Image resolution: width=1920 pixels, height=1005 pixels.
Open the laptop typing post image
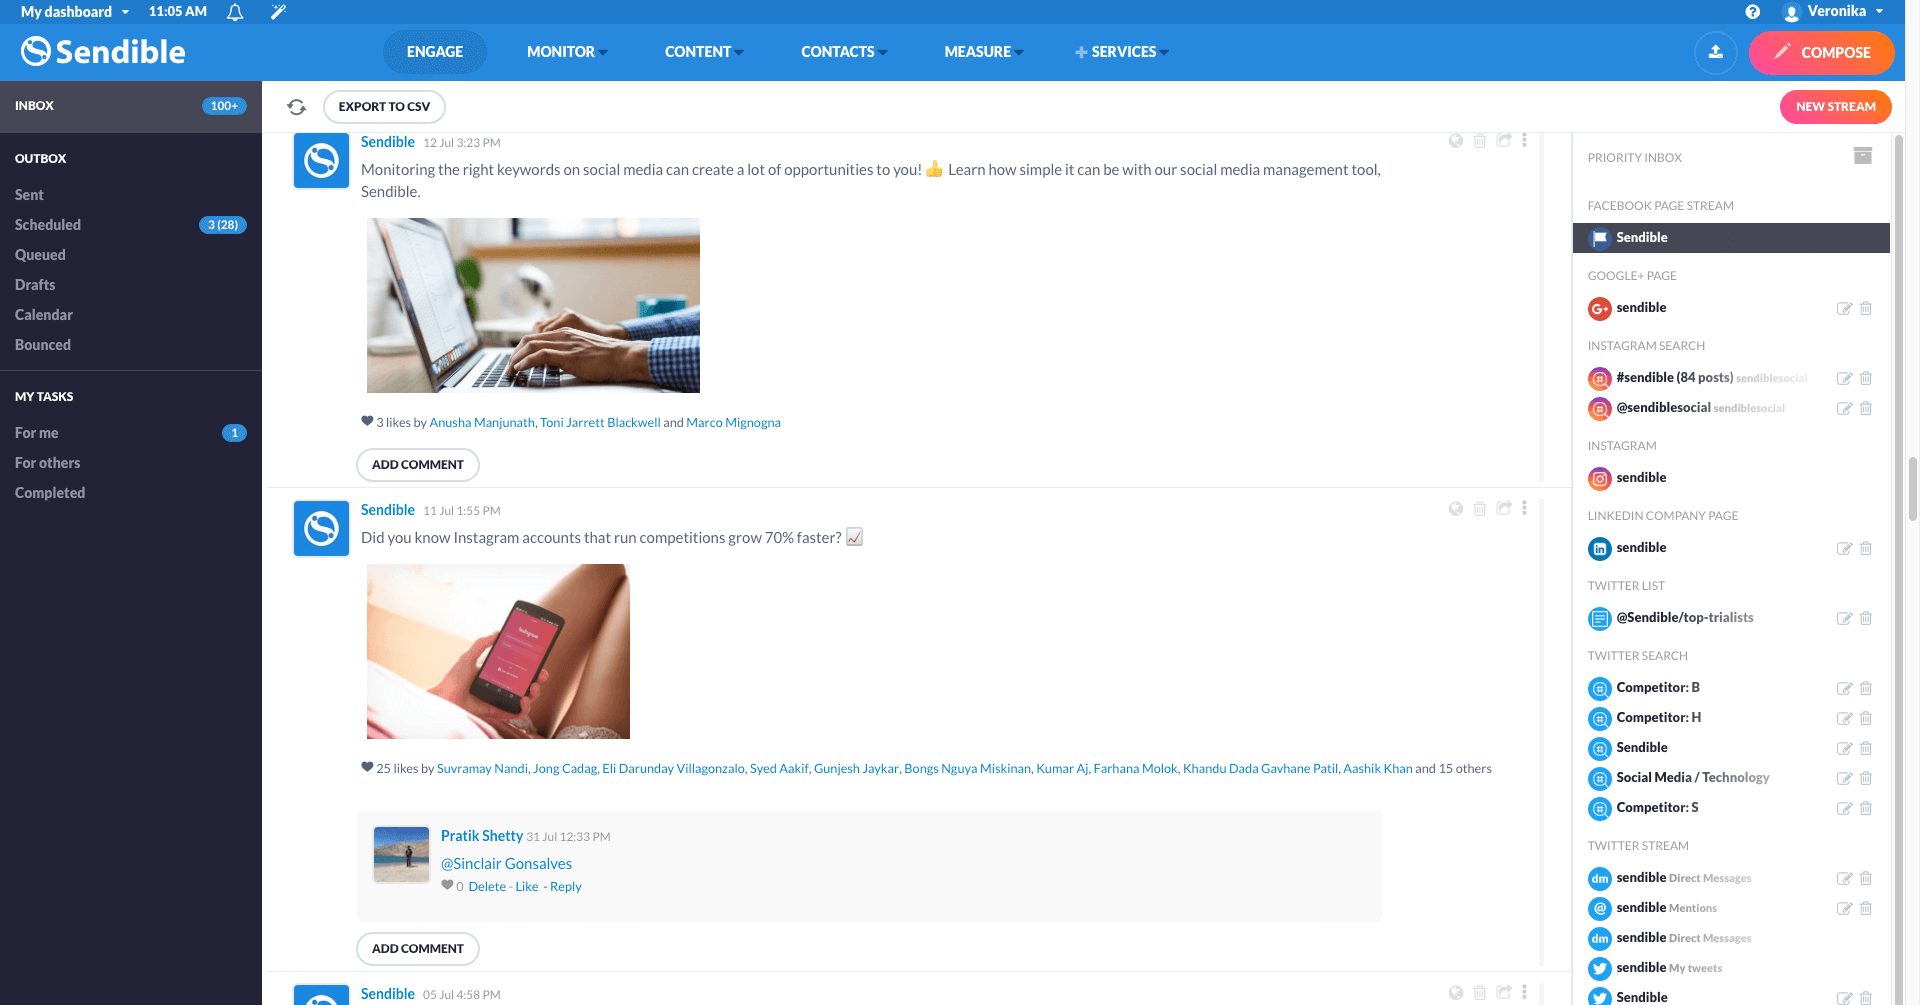(533, 306)
